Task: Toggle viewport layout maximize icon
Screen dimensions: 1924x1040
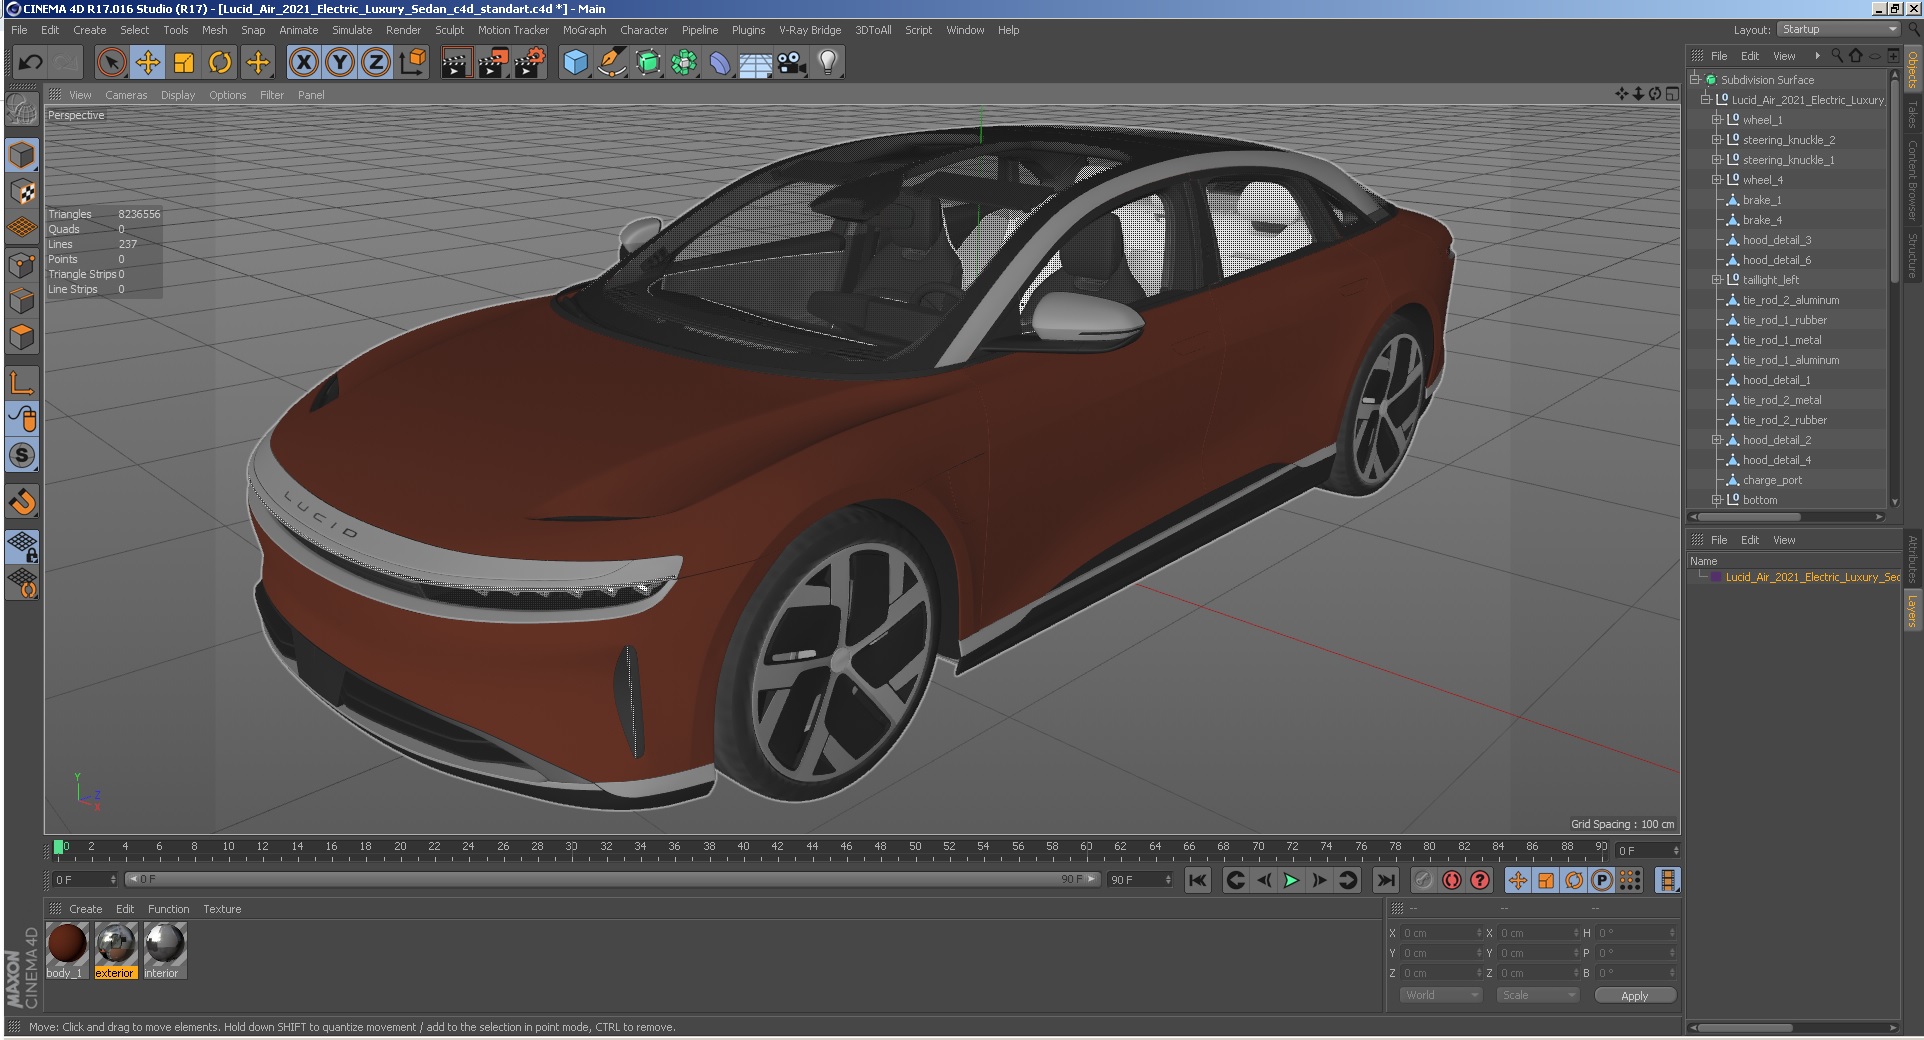Action: click(x=1672, y=94)
